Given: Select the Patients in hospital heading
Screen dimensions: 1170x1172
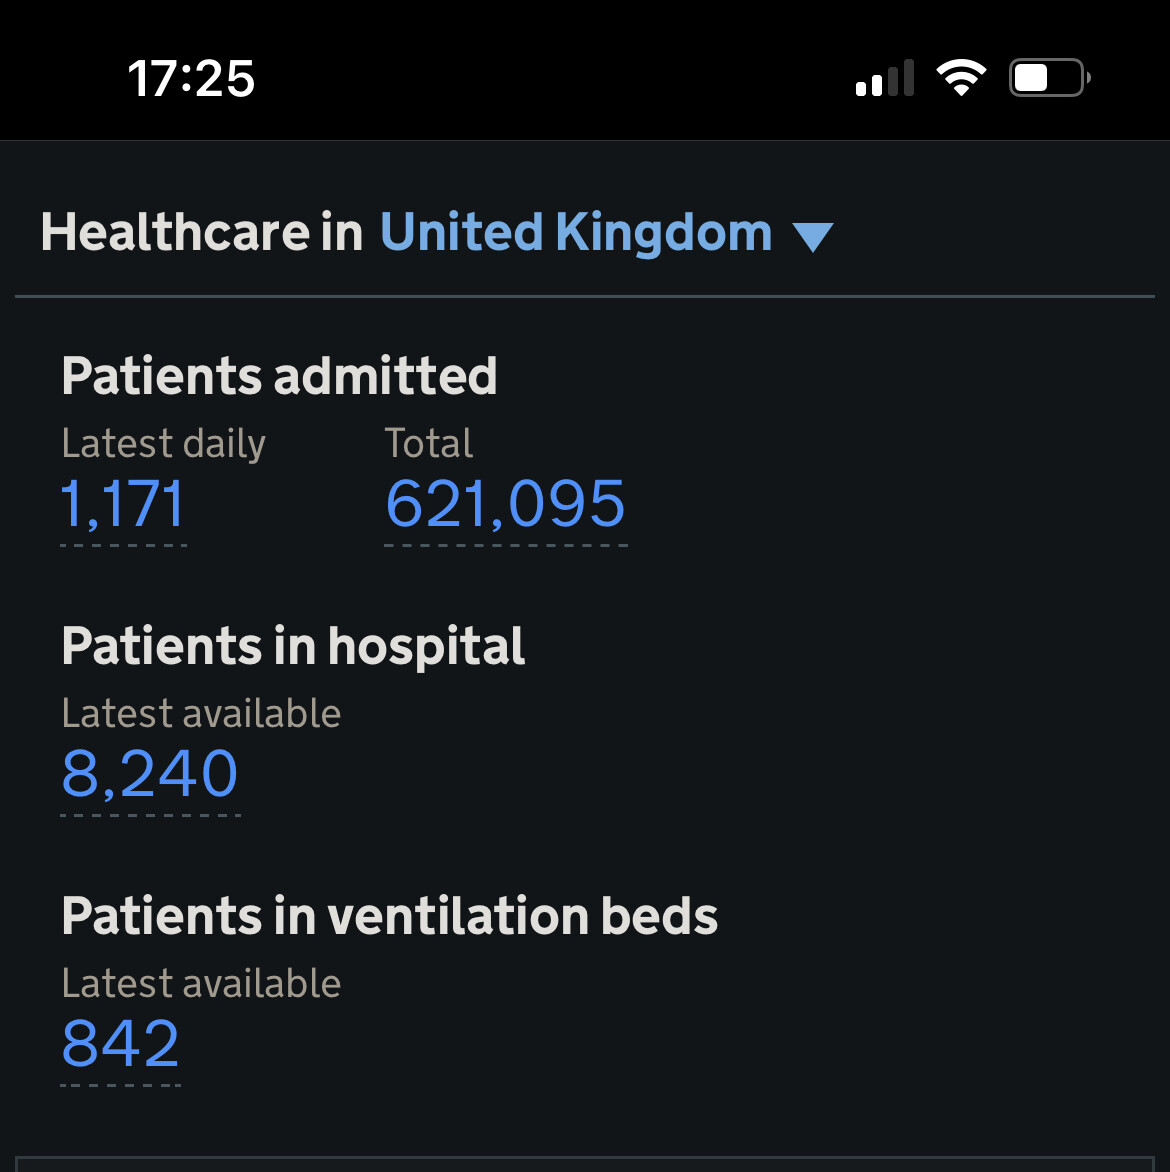Looking at the screenshot, I should (293, 647).
